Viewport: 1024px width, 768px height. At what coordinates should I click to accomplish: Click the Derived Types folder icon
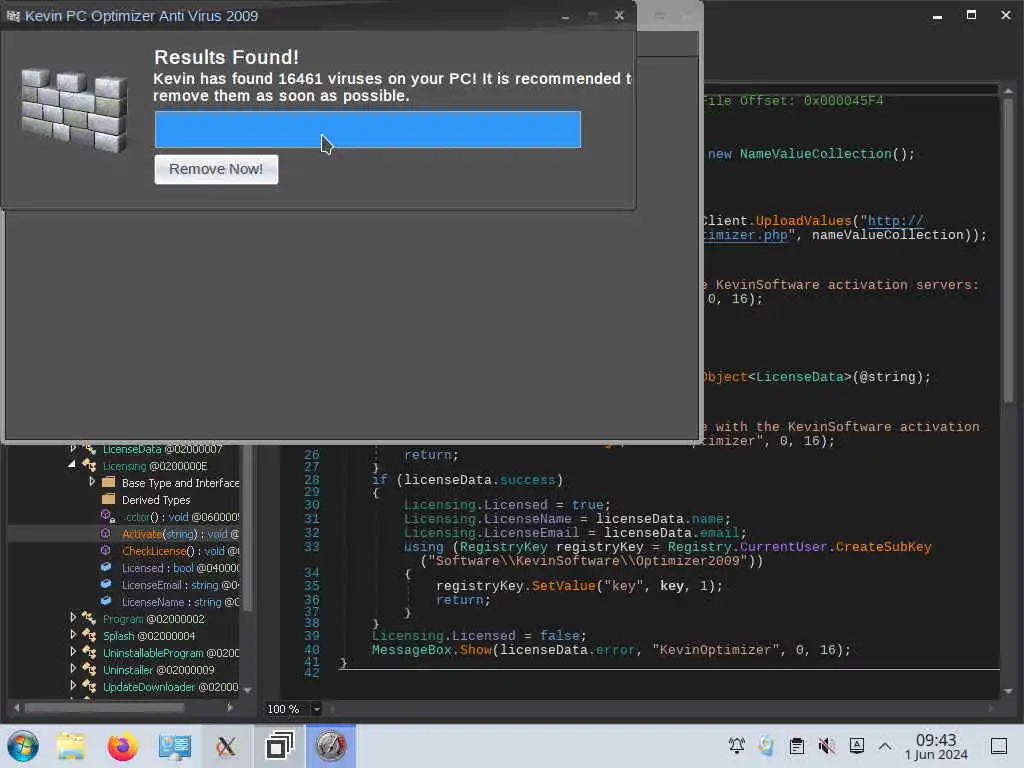point(109,500)
